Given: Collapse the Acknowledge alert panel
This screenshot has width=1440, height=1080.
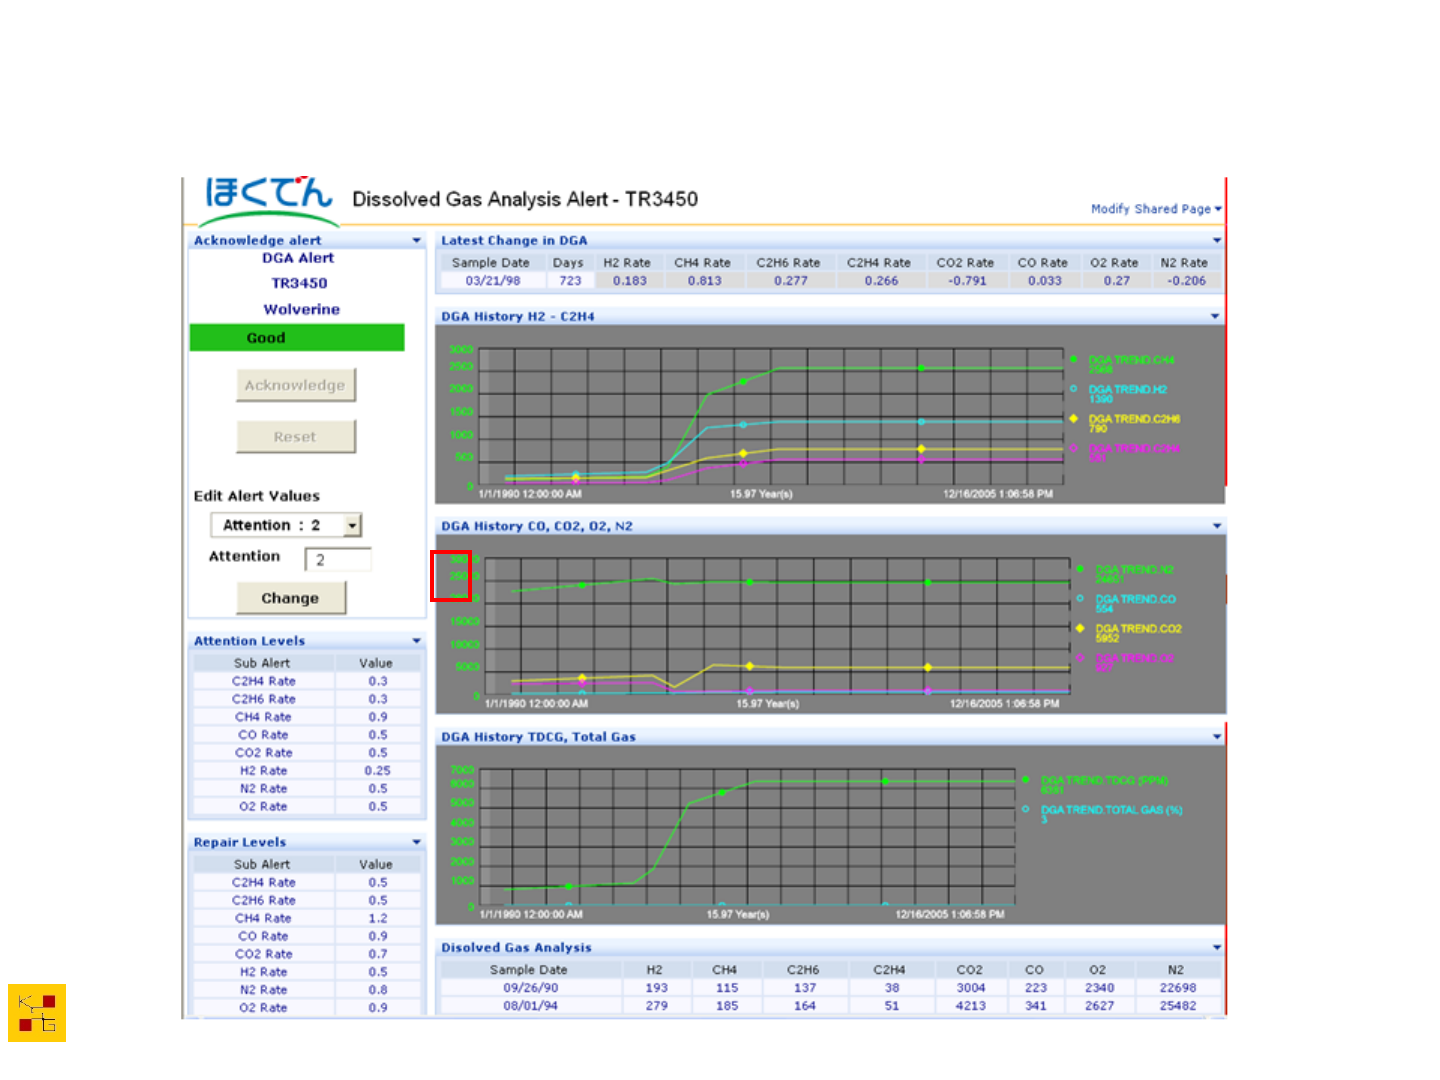Looking at the screenshot, I should pyautogui.click(x=417, y=241).
